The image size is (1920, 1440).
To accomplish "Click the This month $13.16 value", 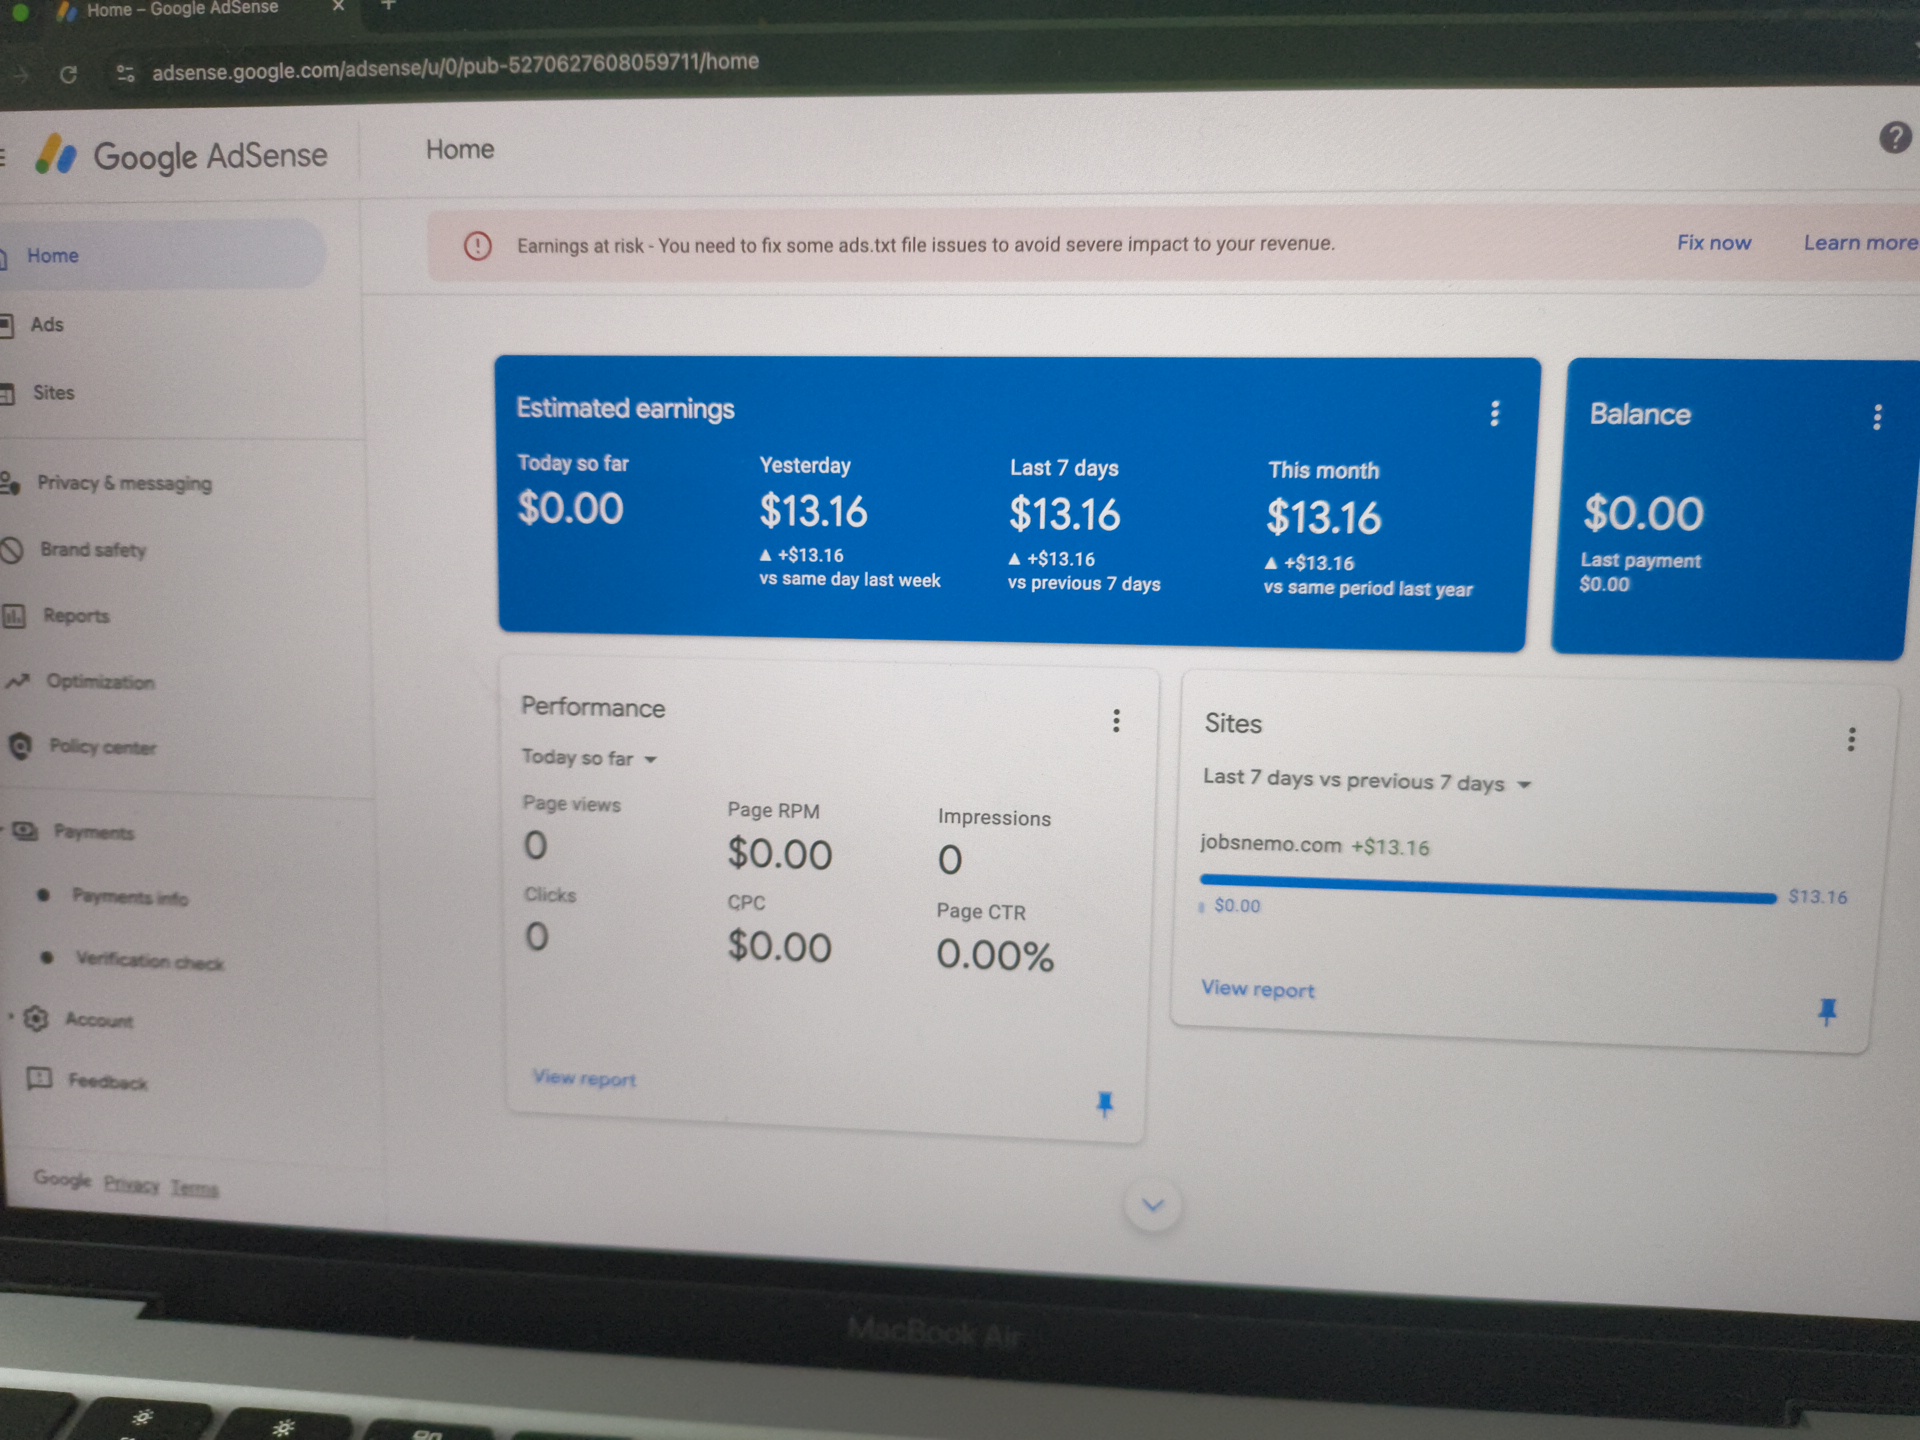I will [x=1323, y=518].
